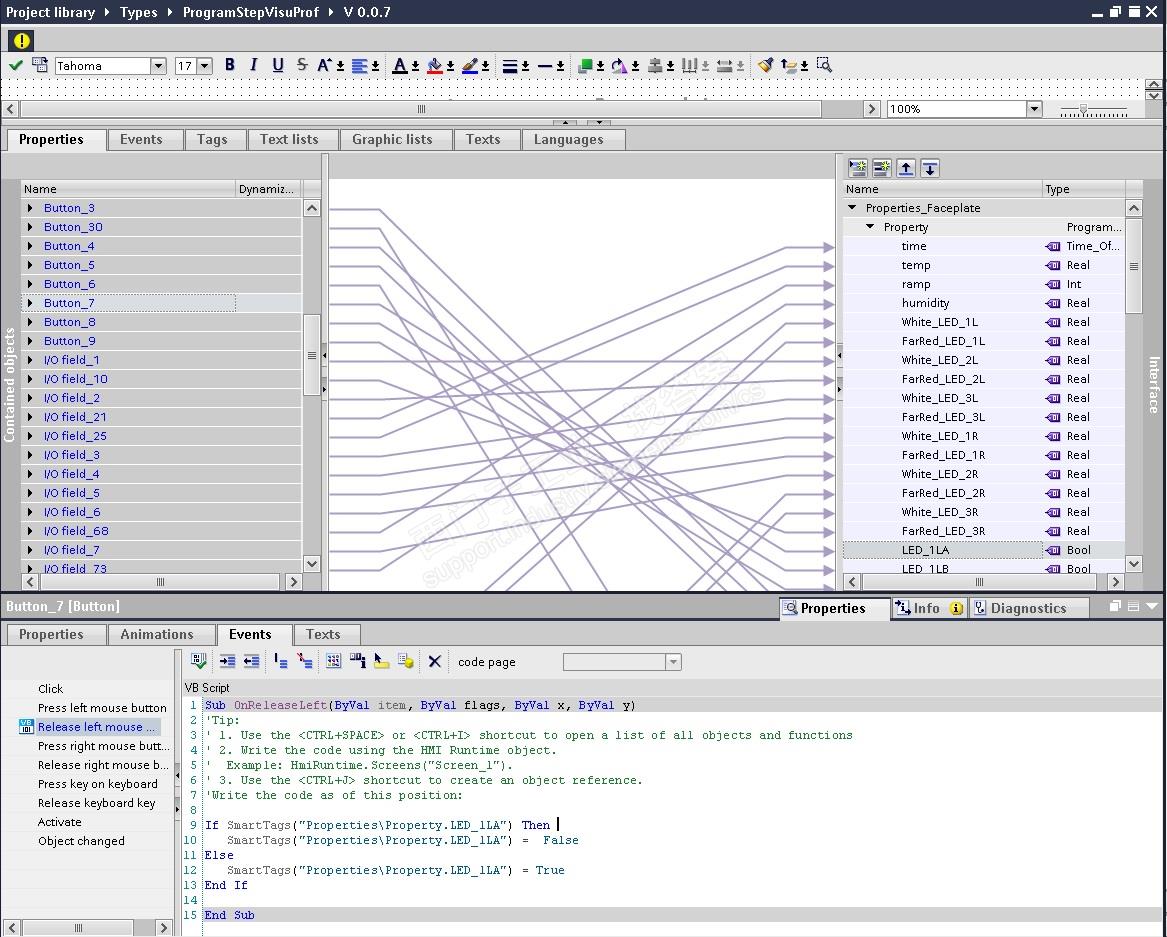Viewport: 1167px width, 937px height.
Task: Toggle italic text formatting
Action: [253, 65]
